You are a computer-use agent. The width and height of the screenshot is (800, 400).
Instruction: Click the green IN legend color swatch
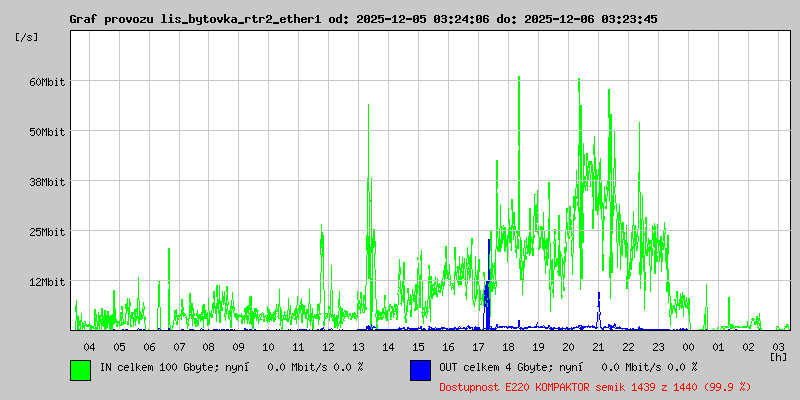(x=80, y=369)
